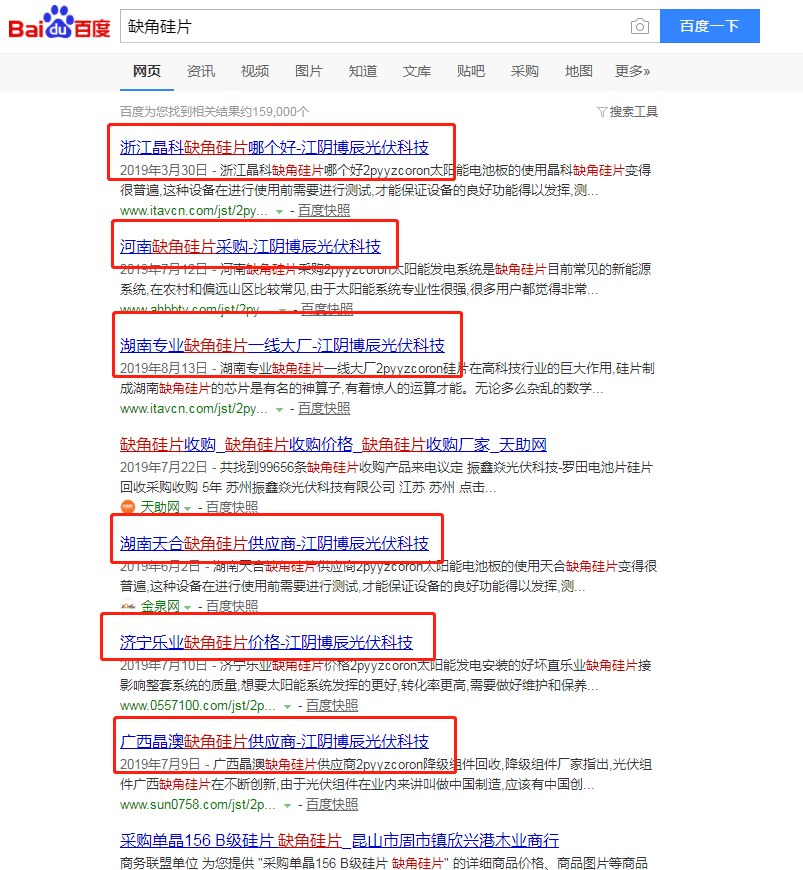
Task: Click snippet line 影响整套系统的质量
Action: (359, 686)
